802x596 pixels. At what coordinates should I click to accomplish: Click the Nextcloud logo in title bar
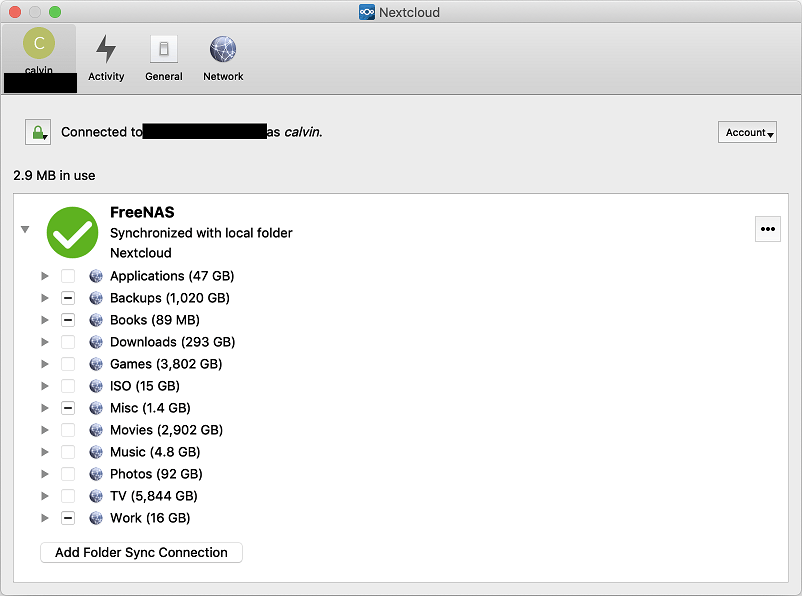[x=367, y=12]
